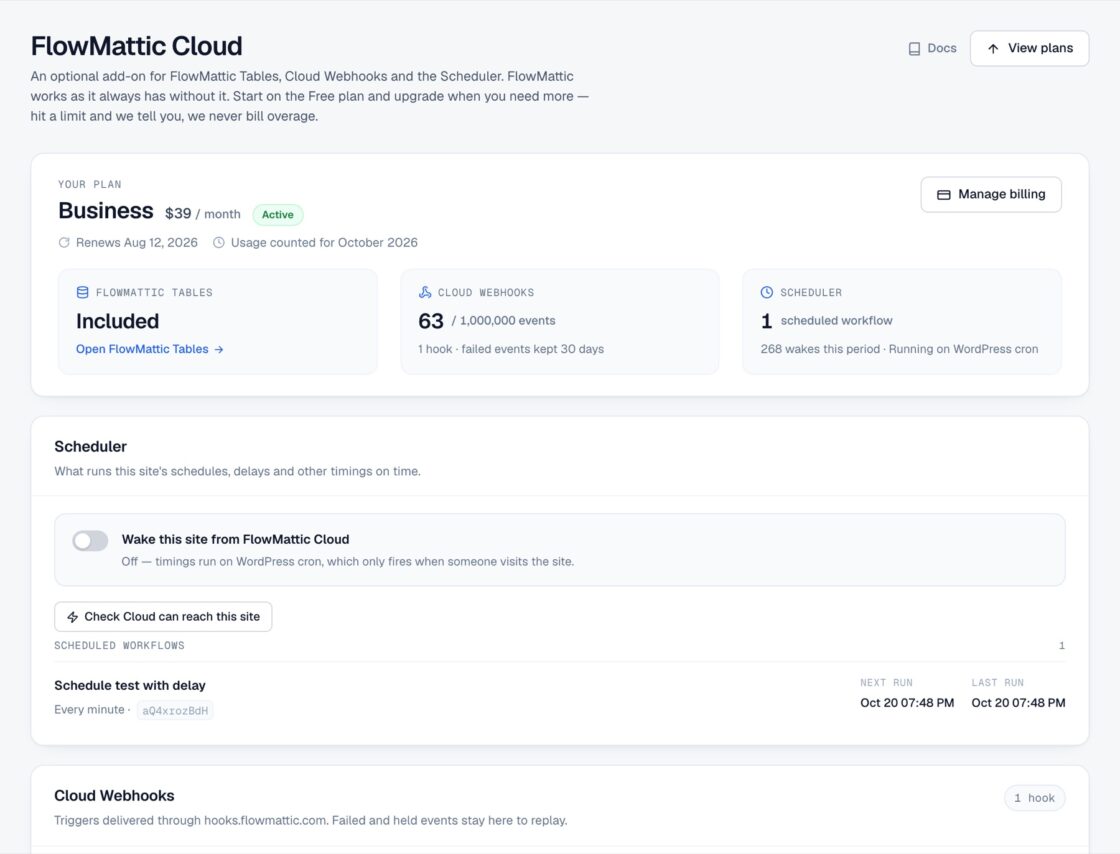The width and height of the screenshot is (1120, 854).
Task: Click the Next Run time Oct 20 07:48 PM
Action: (907, 703)
